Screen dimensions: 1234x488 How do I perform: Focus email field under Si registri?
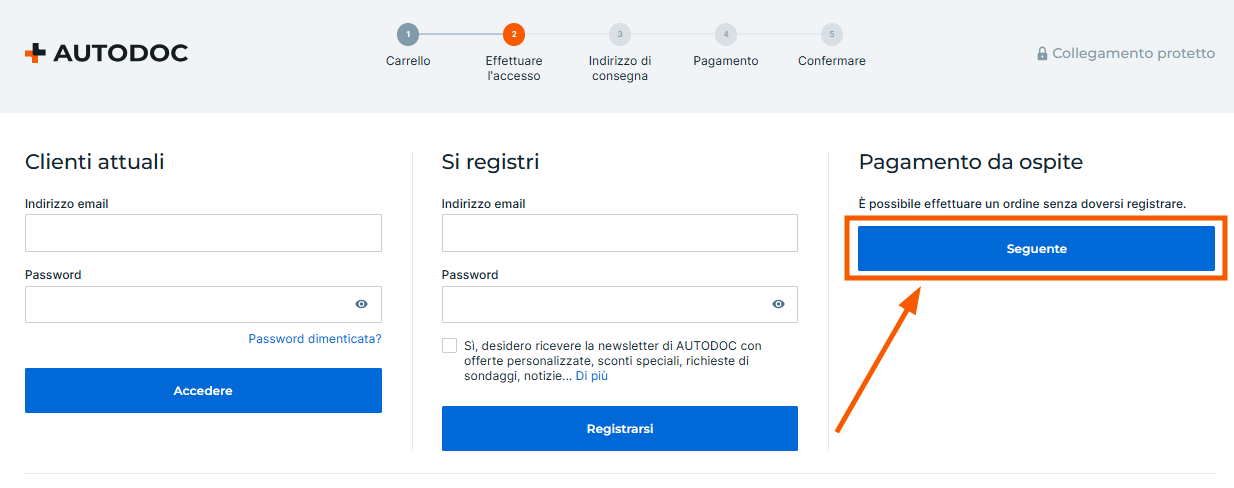[x=619, y=233]
